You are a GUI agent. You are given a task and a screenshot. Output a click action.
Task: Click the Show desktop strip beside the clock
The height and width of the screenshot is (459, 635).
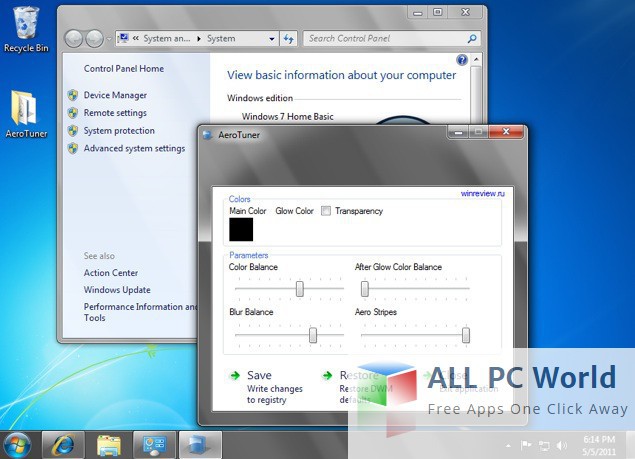click(x=630, y=445)
